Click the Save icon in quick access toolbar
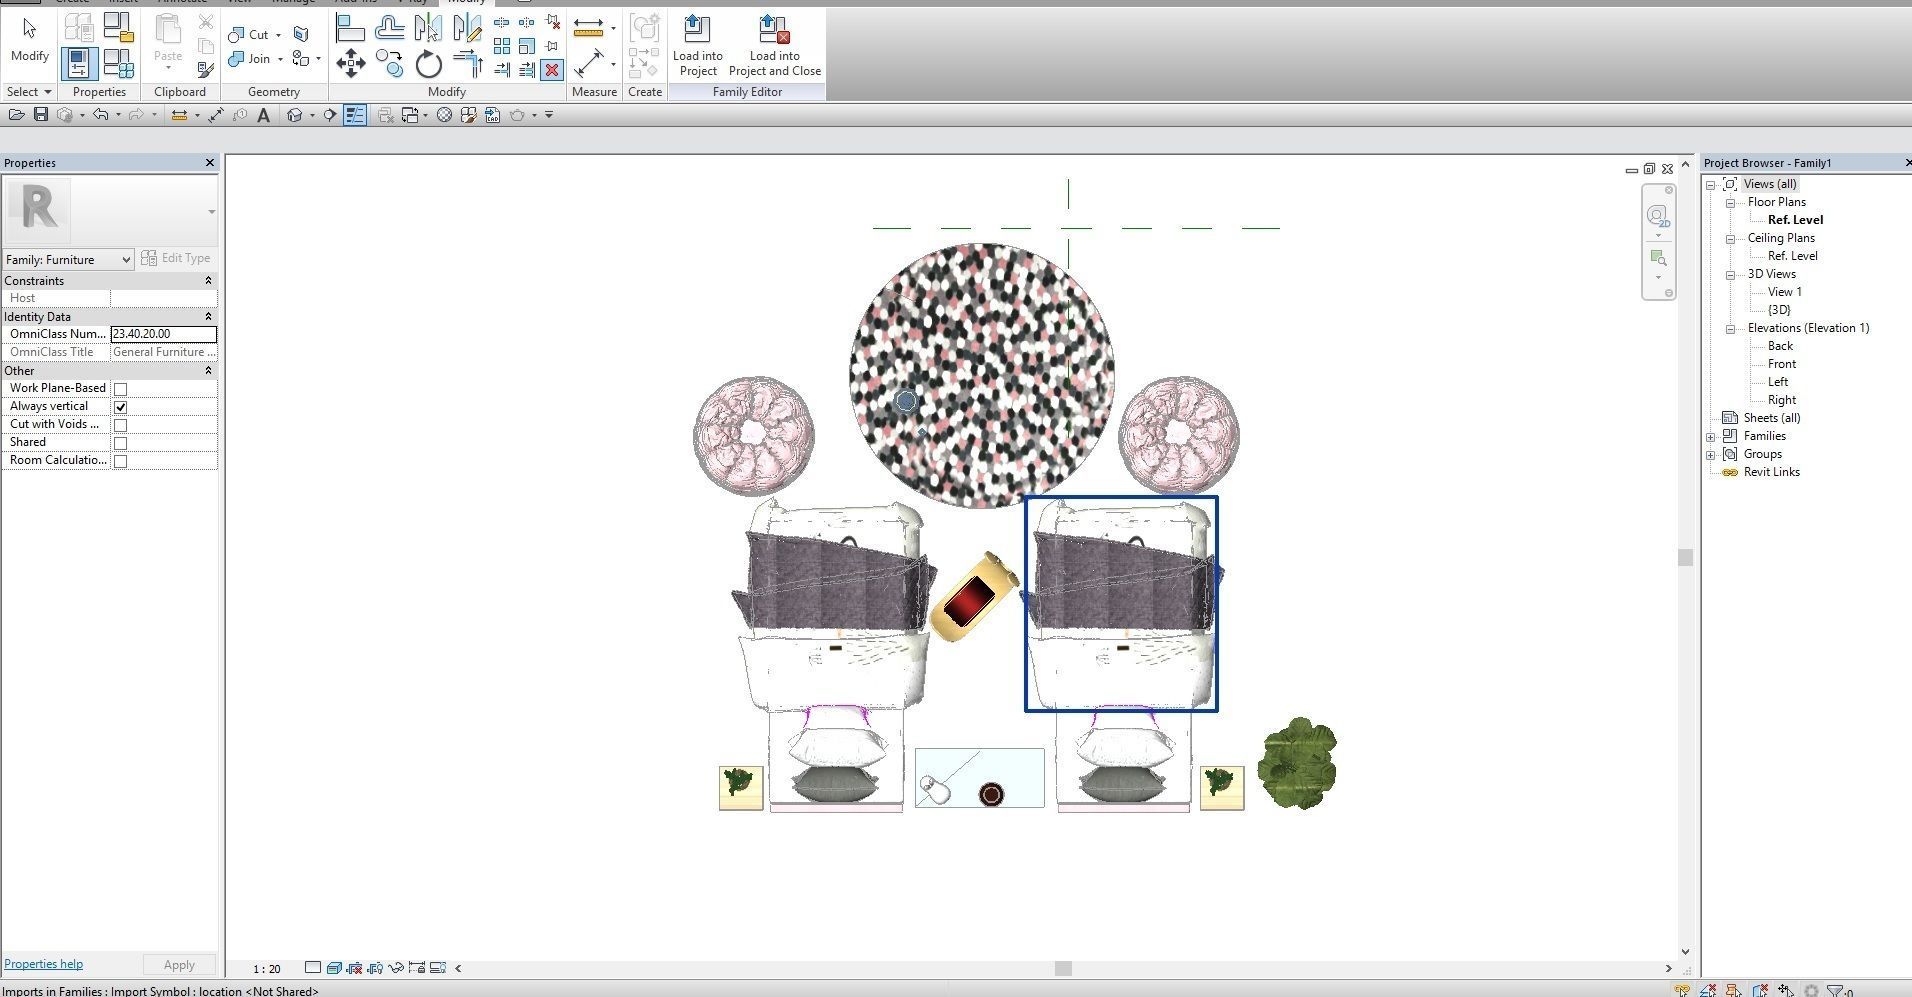This screenshot has height=997, width=1912. (x=41, y=115)
